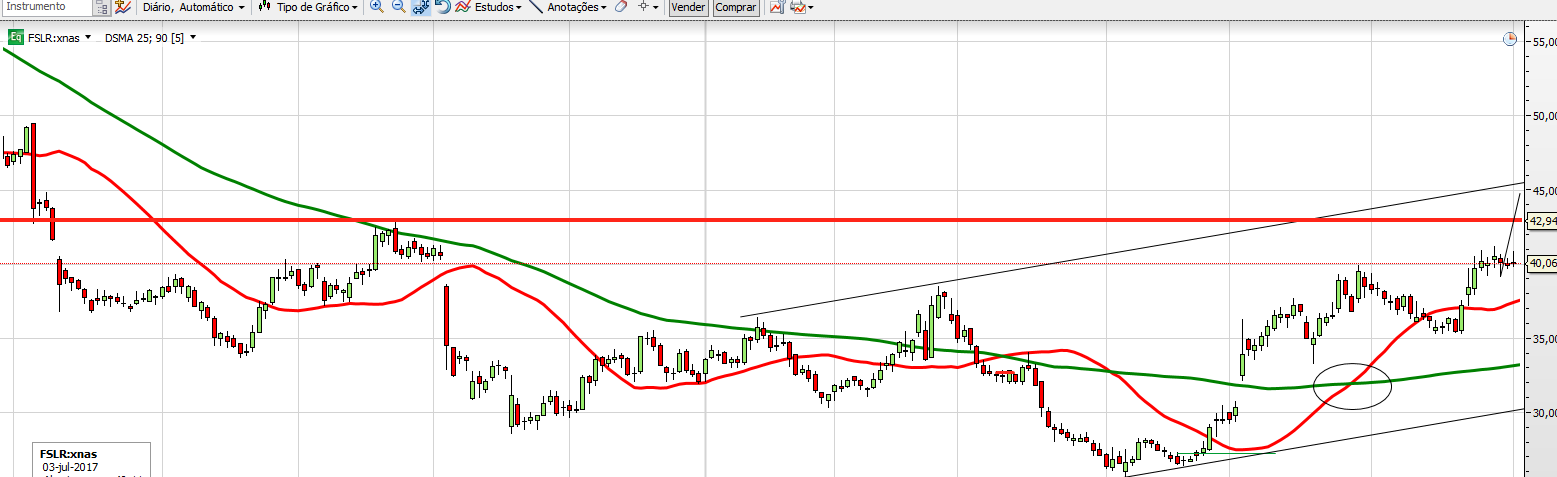Click the Comprar button
Screen dimensions: 1557x477
point(736,7)
